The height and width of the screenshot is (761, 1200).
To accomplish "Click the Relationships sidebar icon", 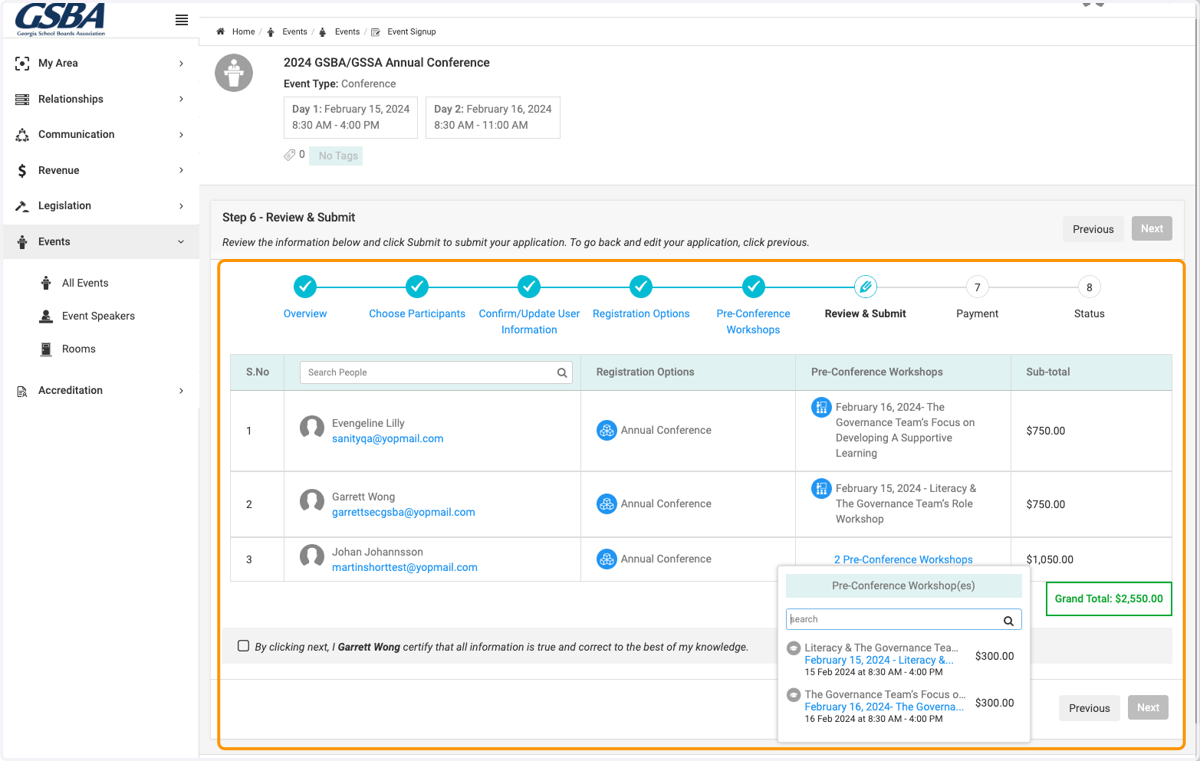I will tap(22, 99).
